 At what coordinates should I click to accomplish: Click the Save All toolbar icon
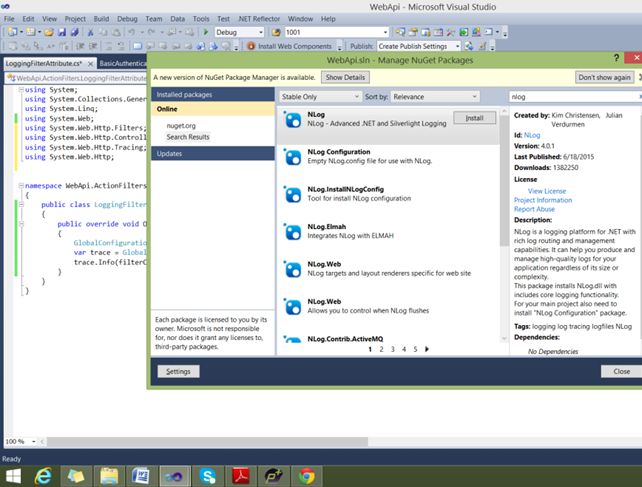pyautogui.click(x=75, y=32)
